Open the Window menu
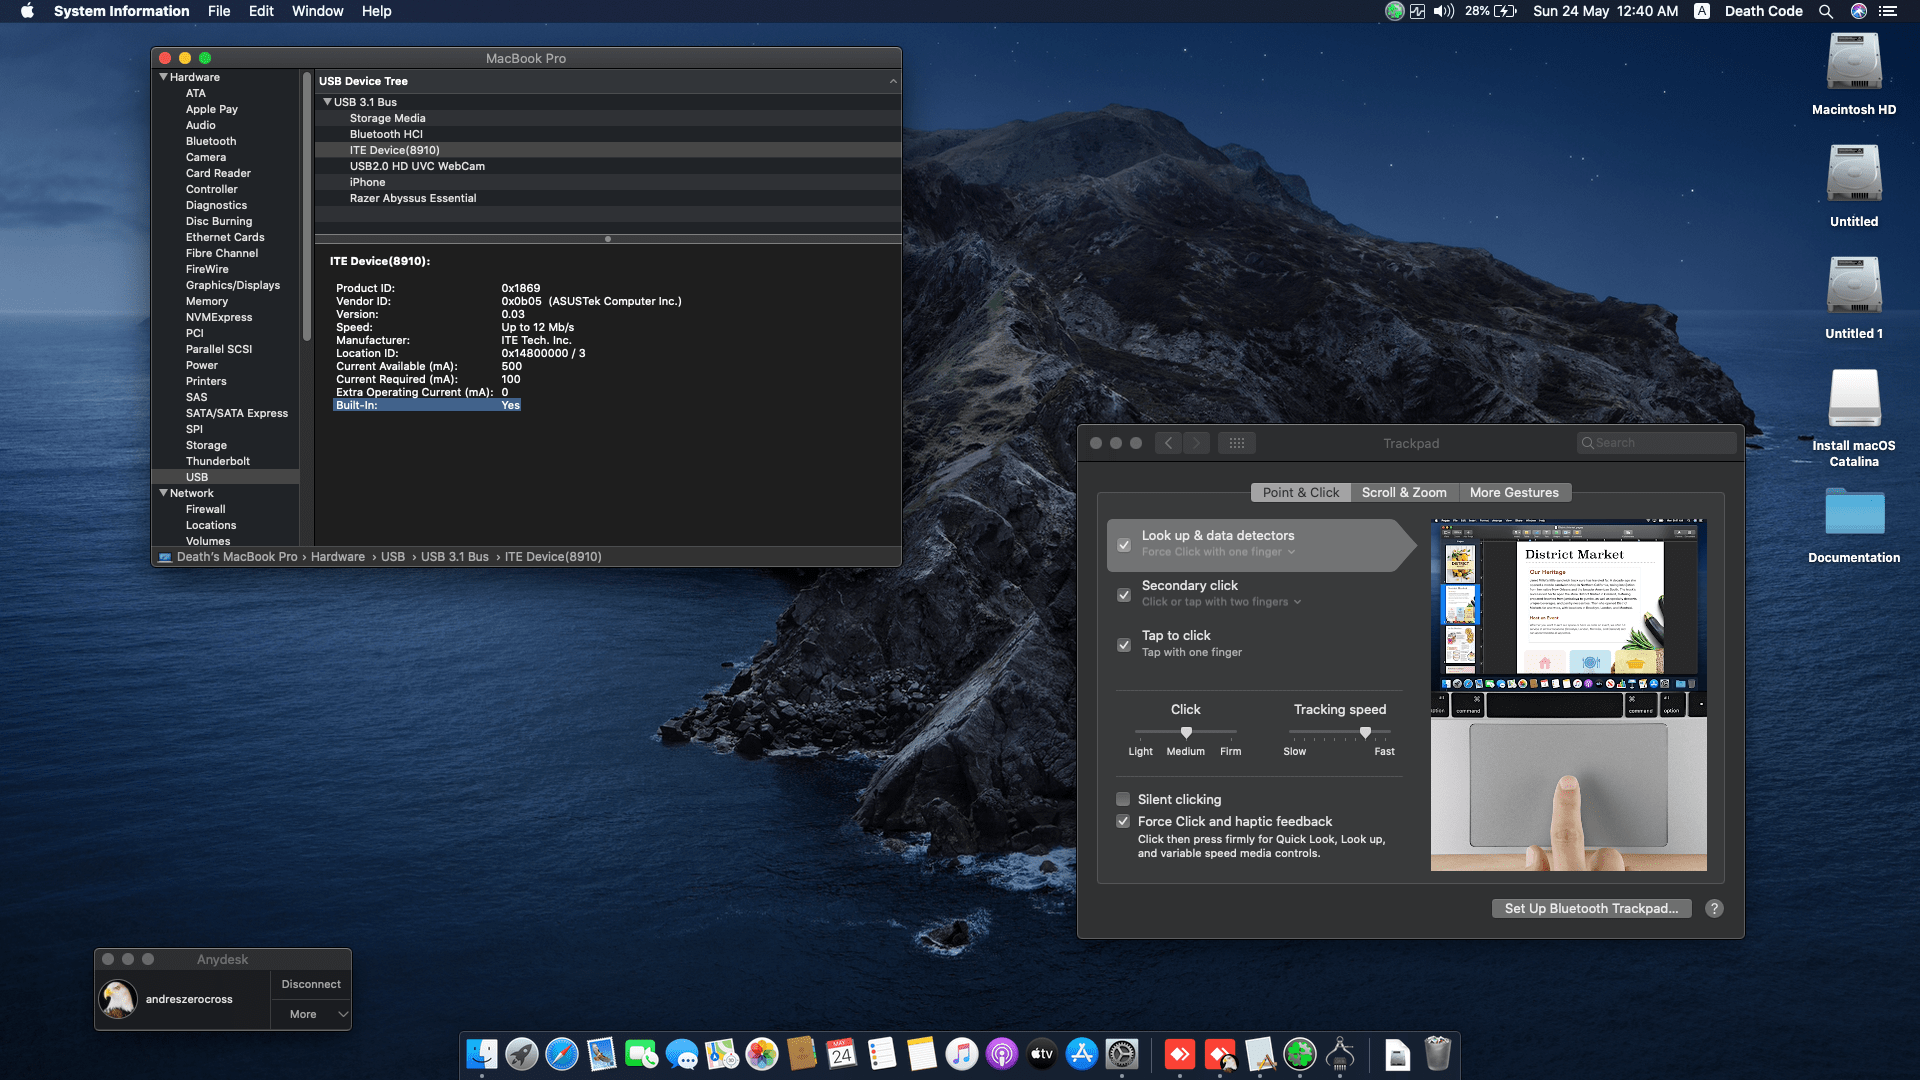The width and height of the screenshot is (1920, 1080). [x=318, y=11]
